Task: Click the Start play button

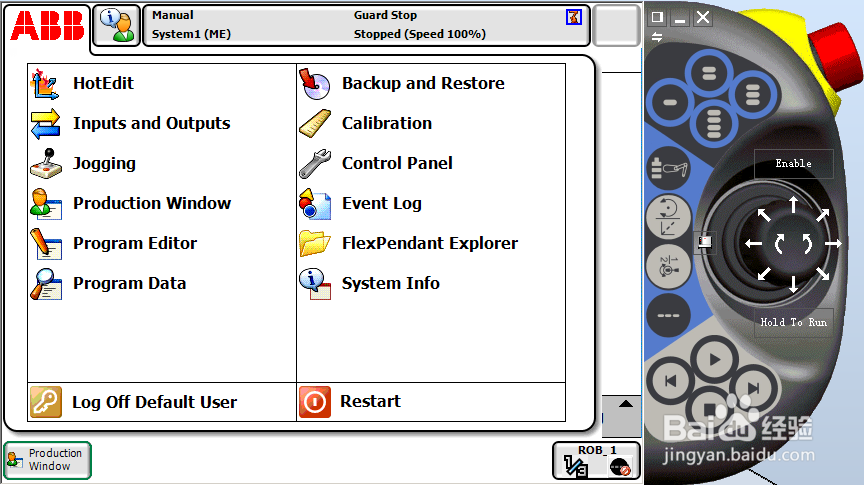Action: click(x=714, y=360)
